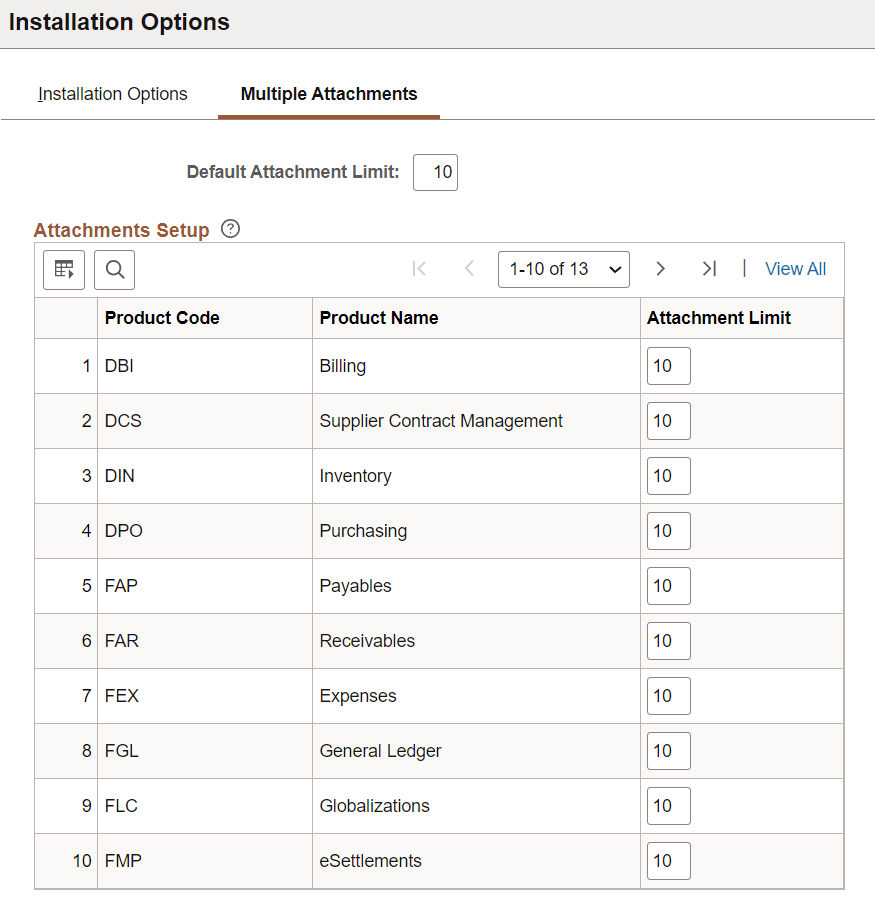Adjust the General Ledger attachment limit
Image resolution: width=875 pixels, height=909 pixels.
click(x=668, y=750)
